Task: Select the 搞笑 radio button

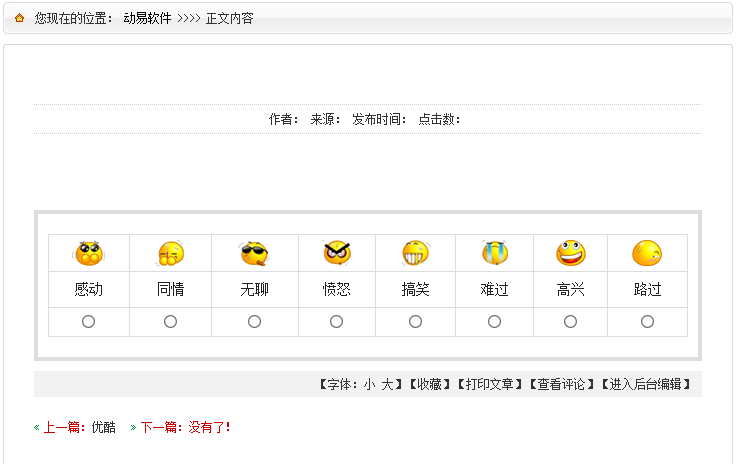Action: [415, 322]
